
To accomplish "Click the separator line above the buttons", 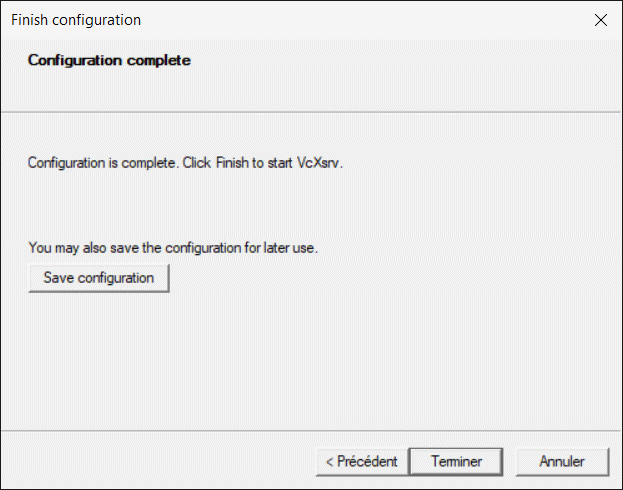I will (311, 431).
